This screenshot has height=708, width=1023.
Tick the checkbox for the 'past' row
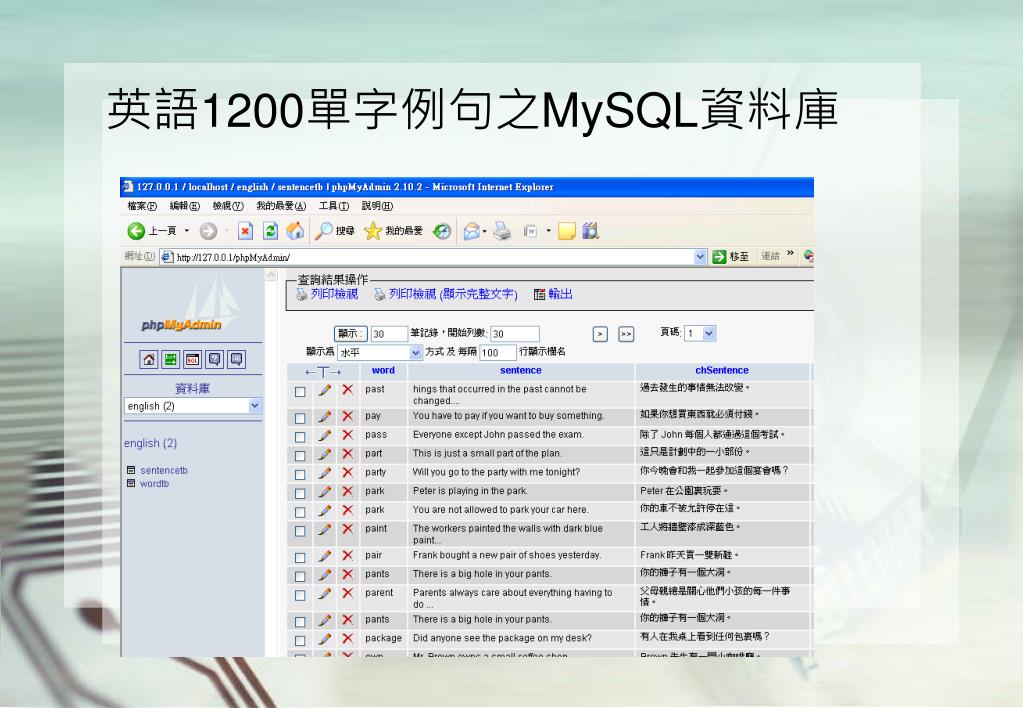pos(300,392)
